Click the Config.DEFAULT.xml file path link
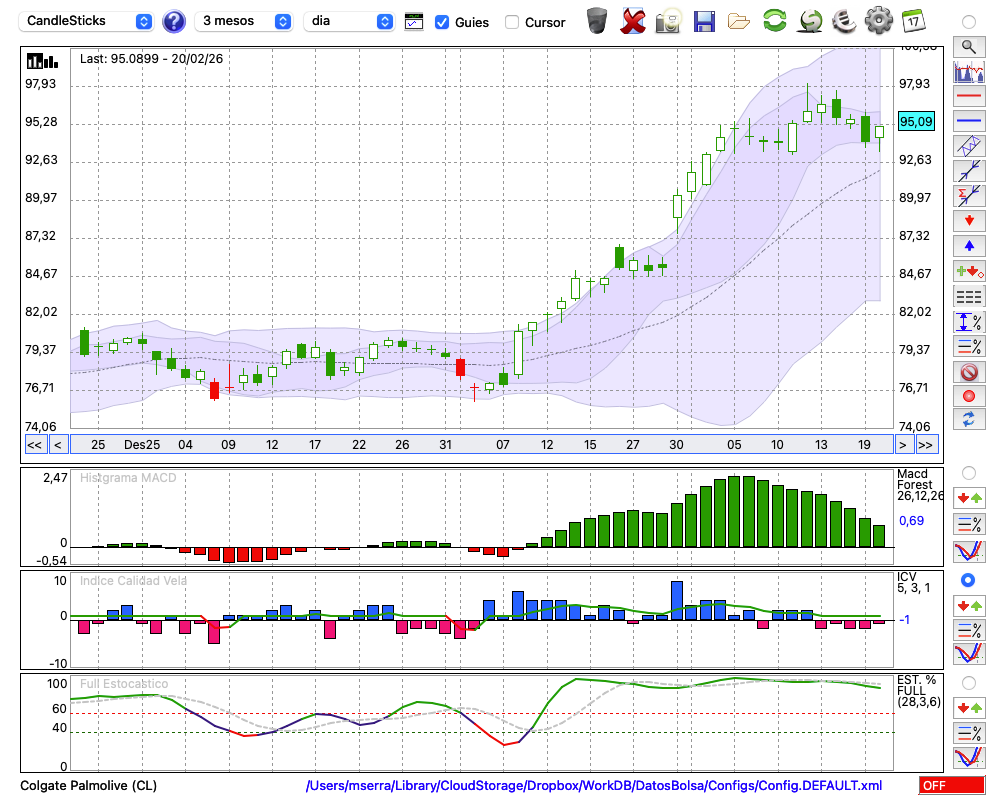This screenshot has width=1000, height=800. 594,786
